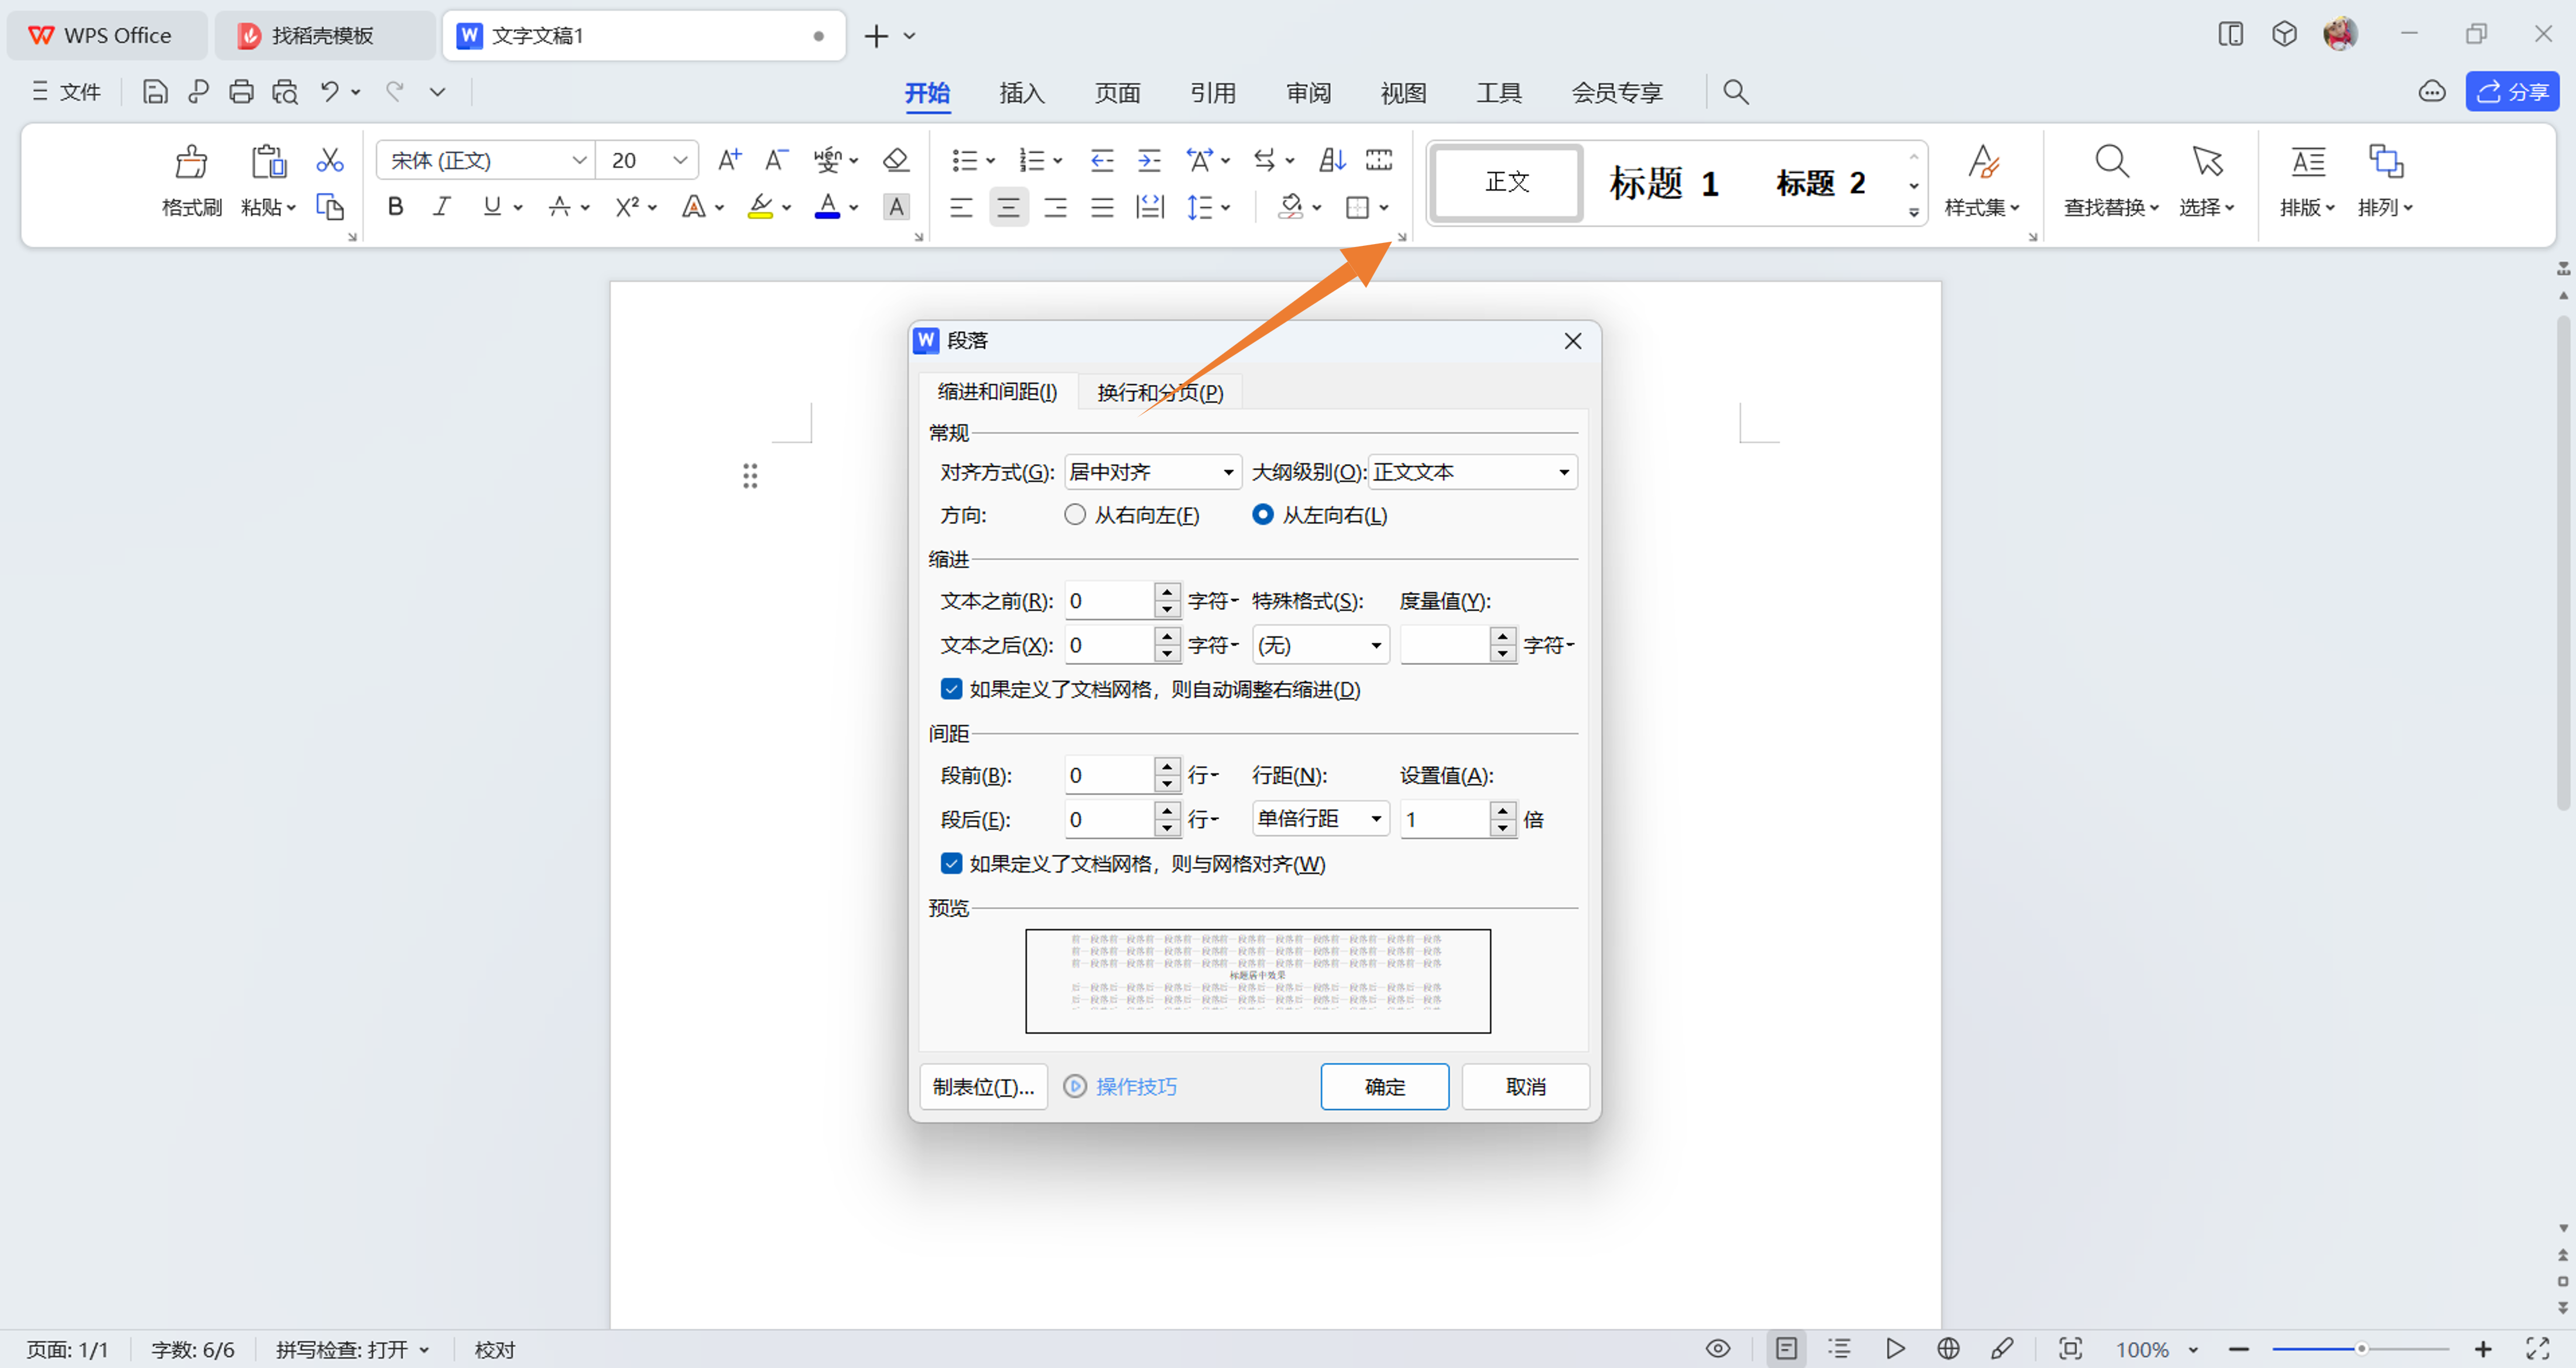Click the 确定 button in dialog
Screen dimensions: 2576x1368
coord(1384,1086)
